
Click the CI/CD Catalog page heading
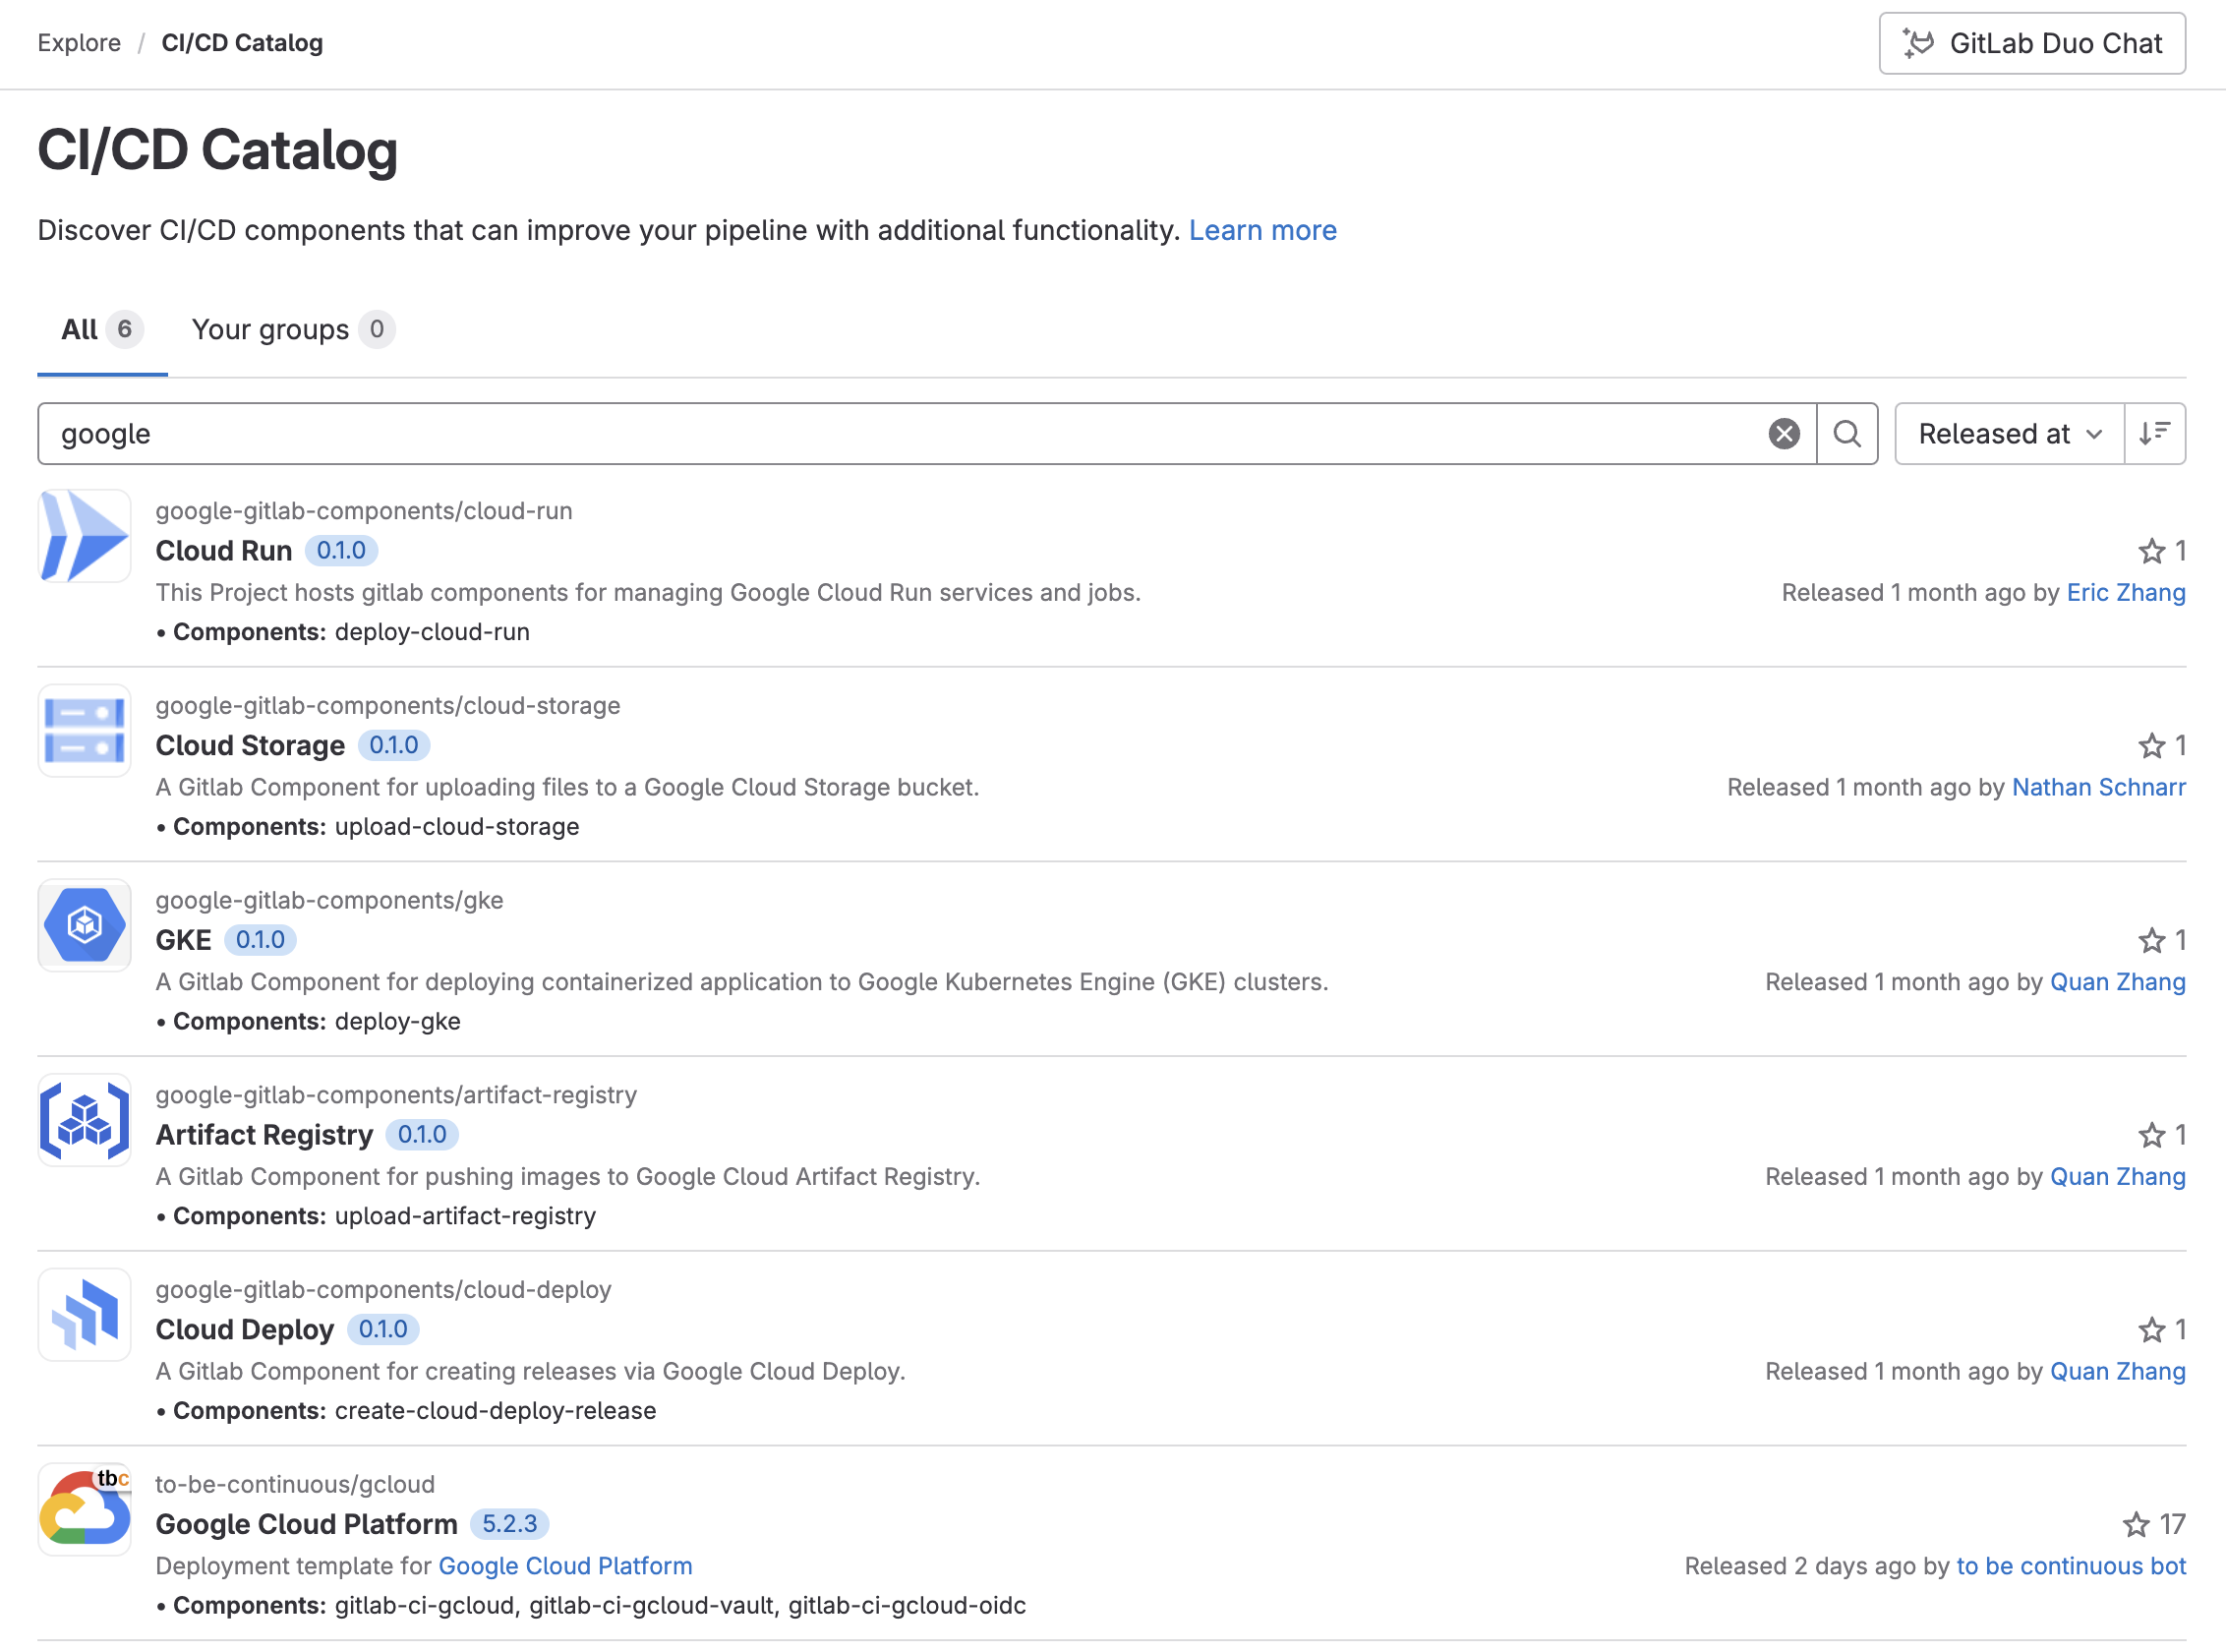218,151
